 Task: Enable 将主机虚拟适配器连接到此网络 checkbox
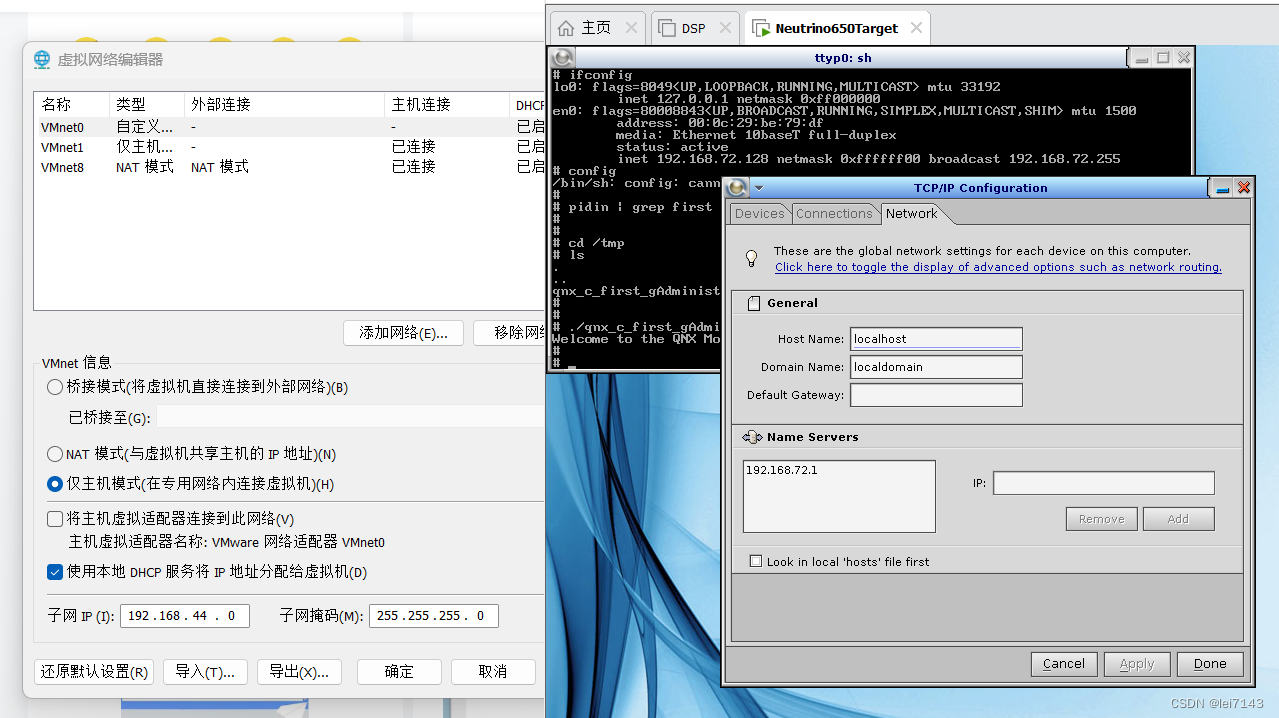point(56,519)
